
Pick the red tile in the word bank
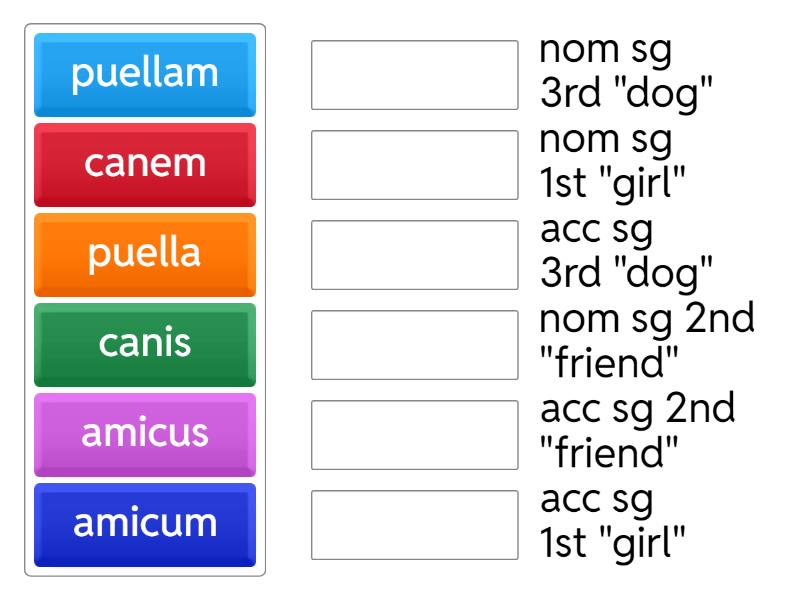point(145,165)
